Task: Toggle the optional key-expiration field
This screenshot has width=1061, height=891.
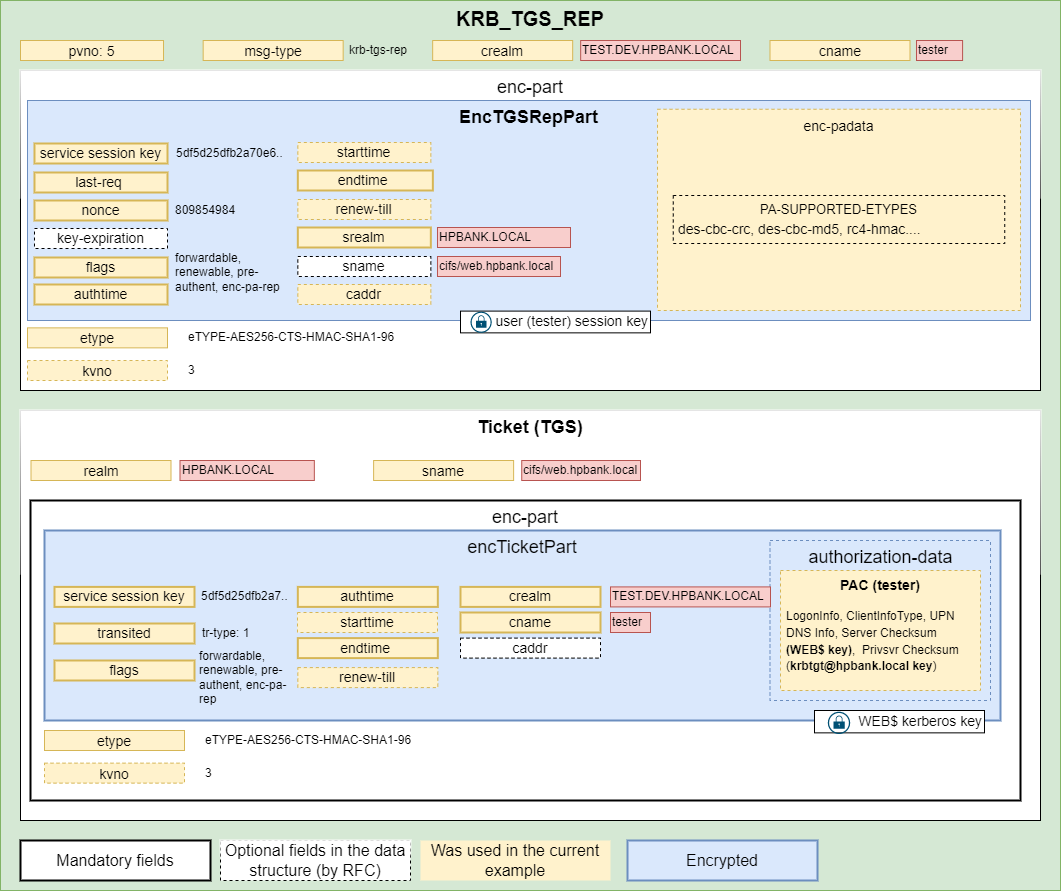Action: coord(100,238)
